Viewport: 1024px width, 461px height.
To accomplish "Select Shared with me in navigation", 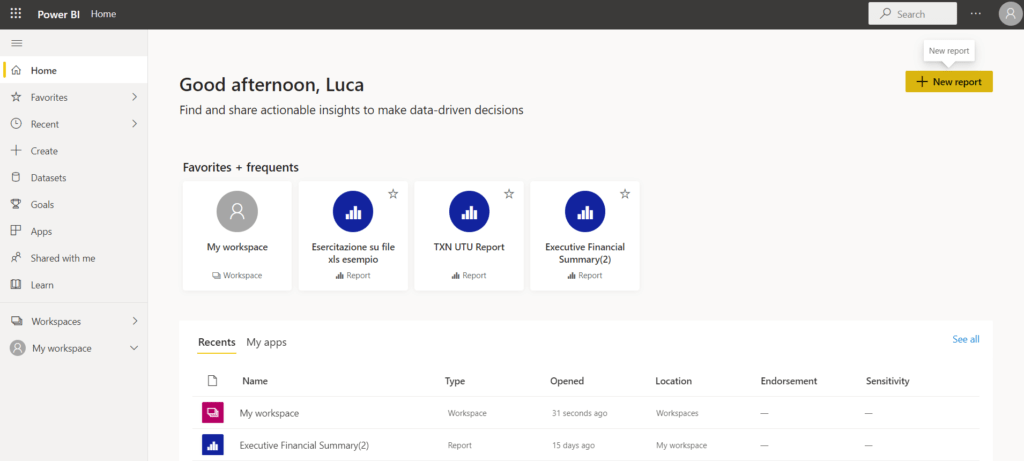I will coord(74,258).
